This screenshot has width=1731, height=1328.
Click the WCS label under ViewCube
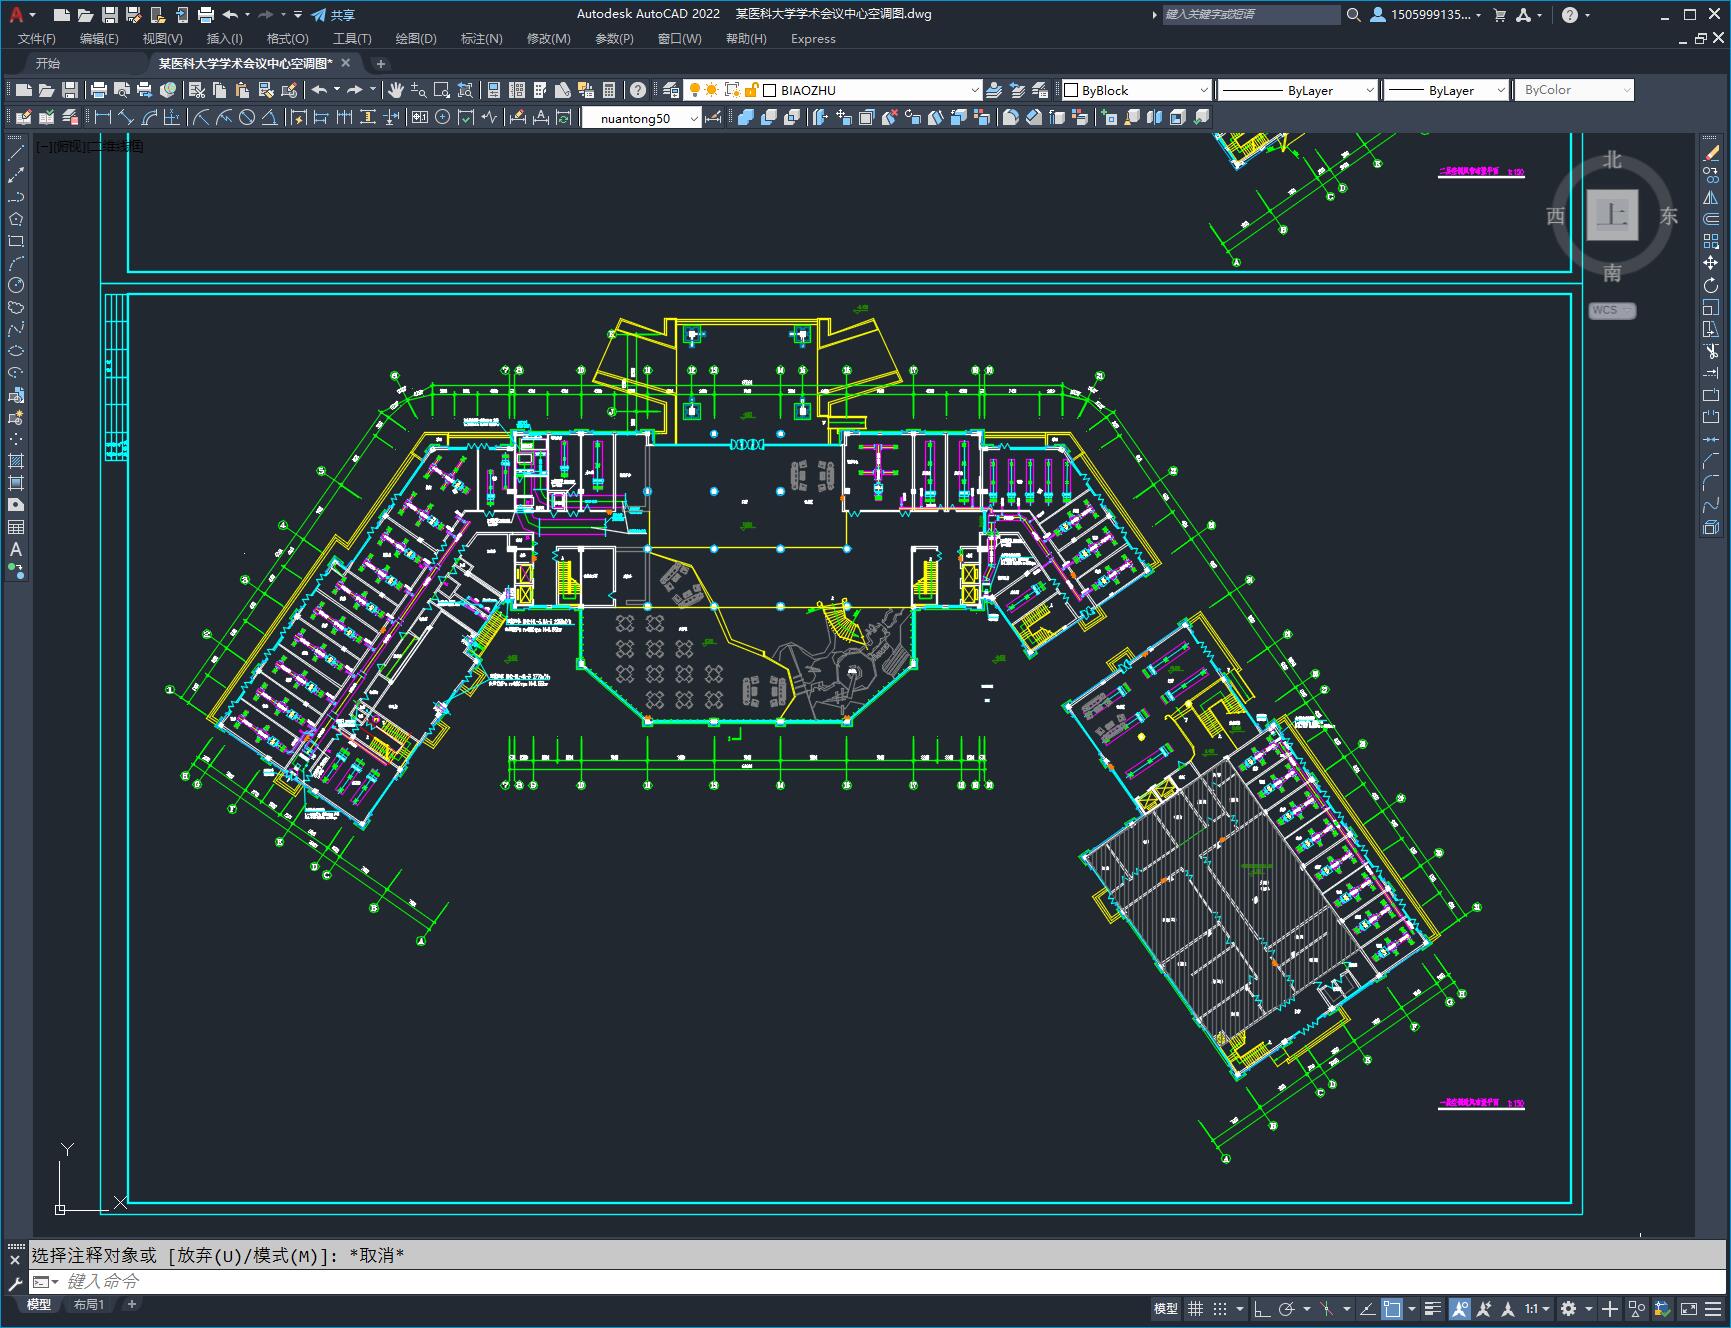click(1611, 310)
